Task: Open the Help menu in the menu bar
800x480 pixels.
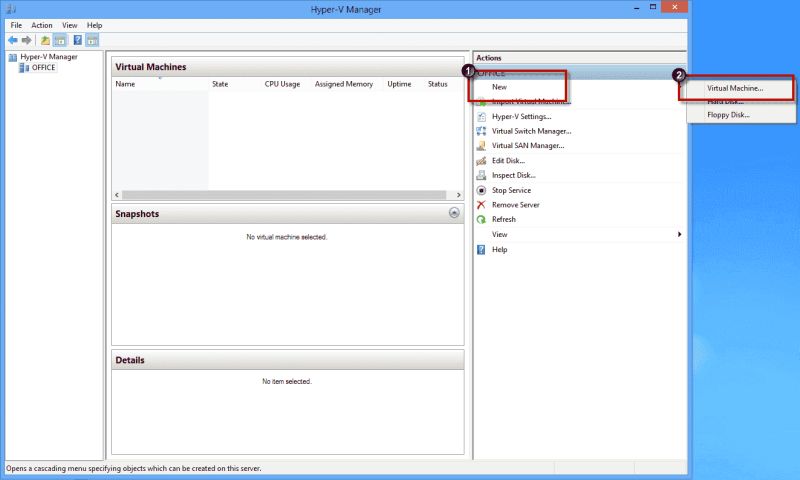Action: pos(94,25)
